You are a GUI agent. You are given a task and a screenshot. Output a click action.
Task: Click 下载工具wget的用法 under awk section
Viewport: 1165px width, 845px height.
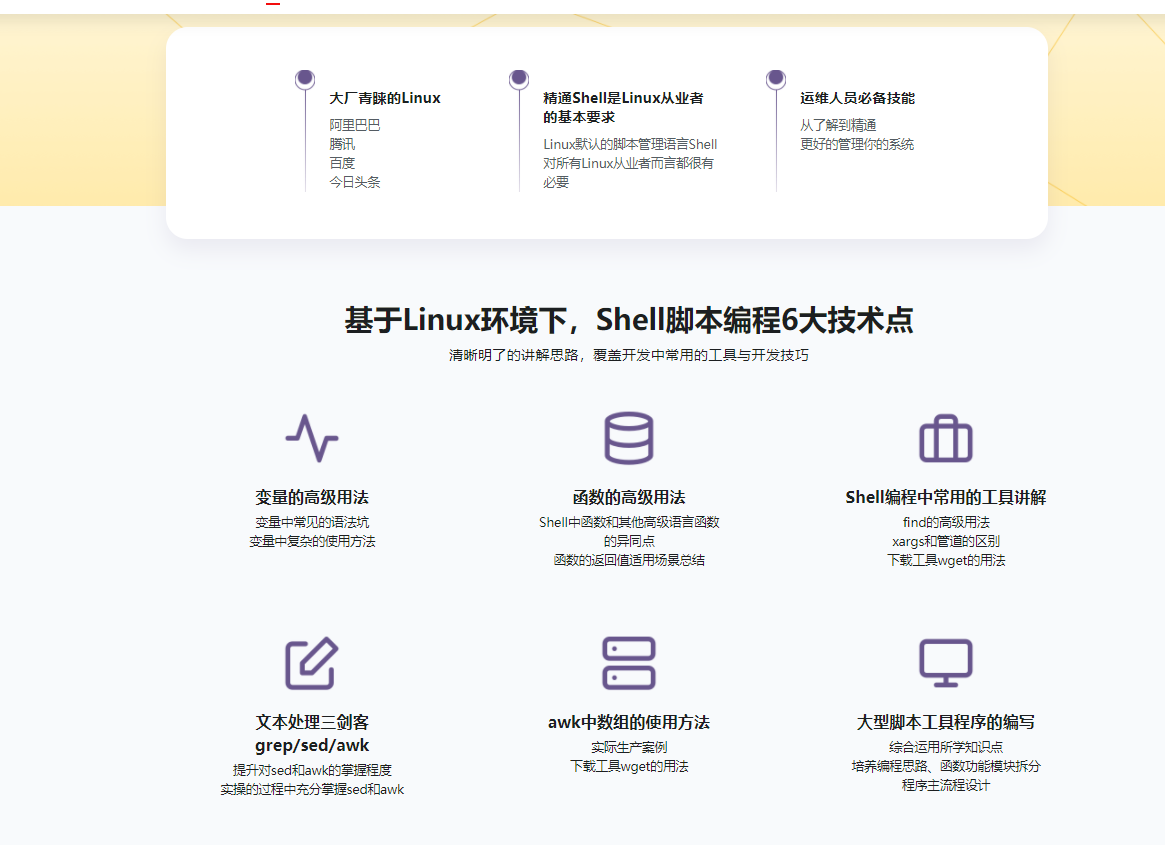click(630, 766)
